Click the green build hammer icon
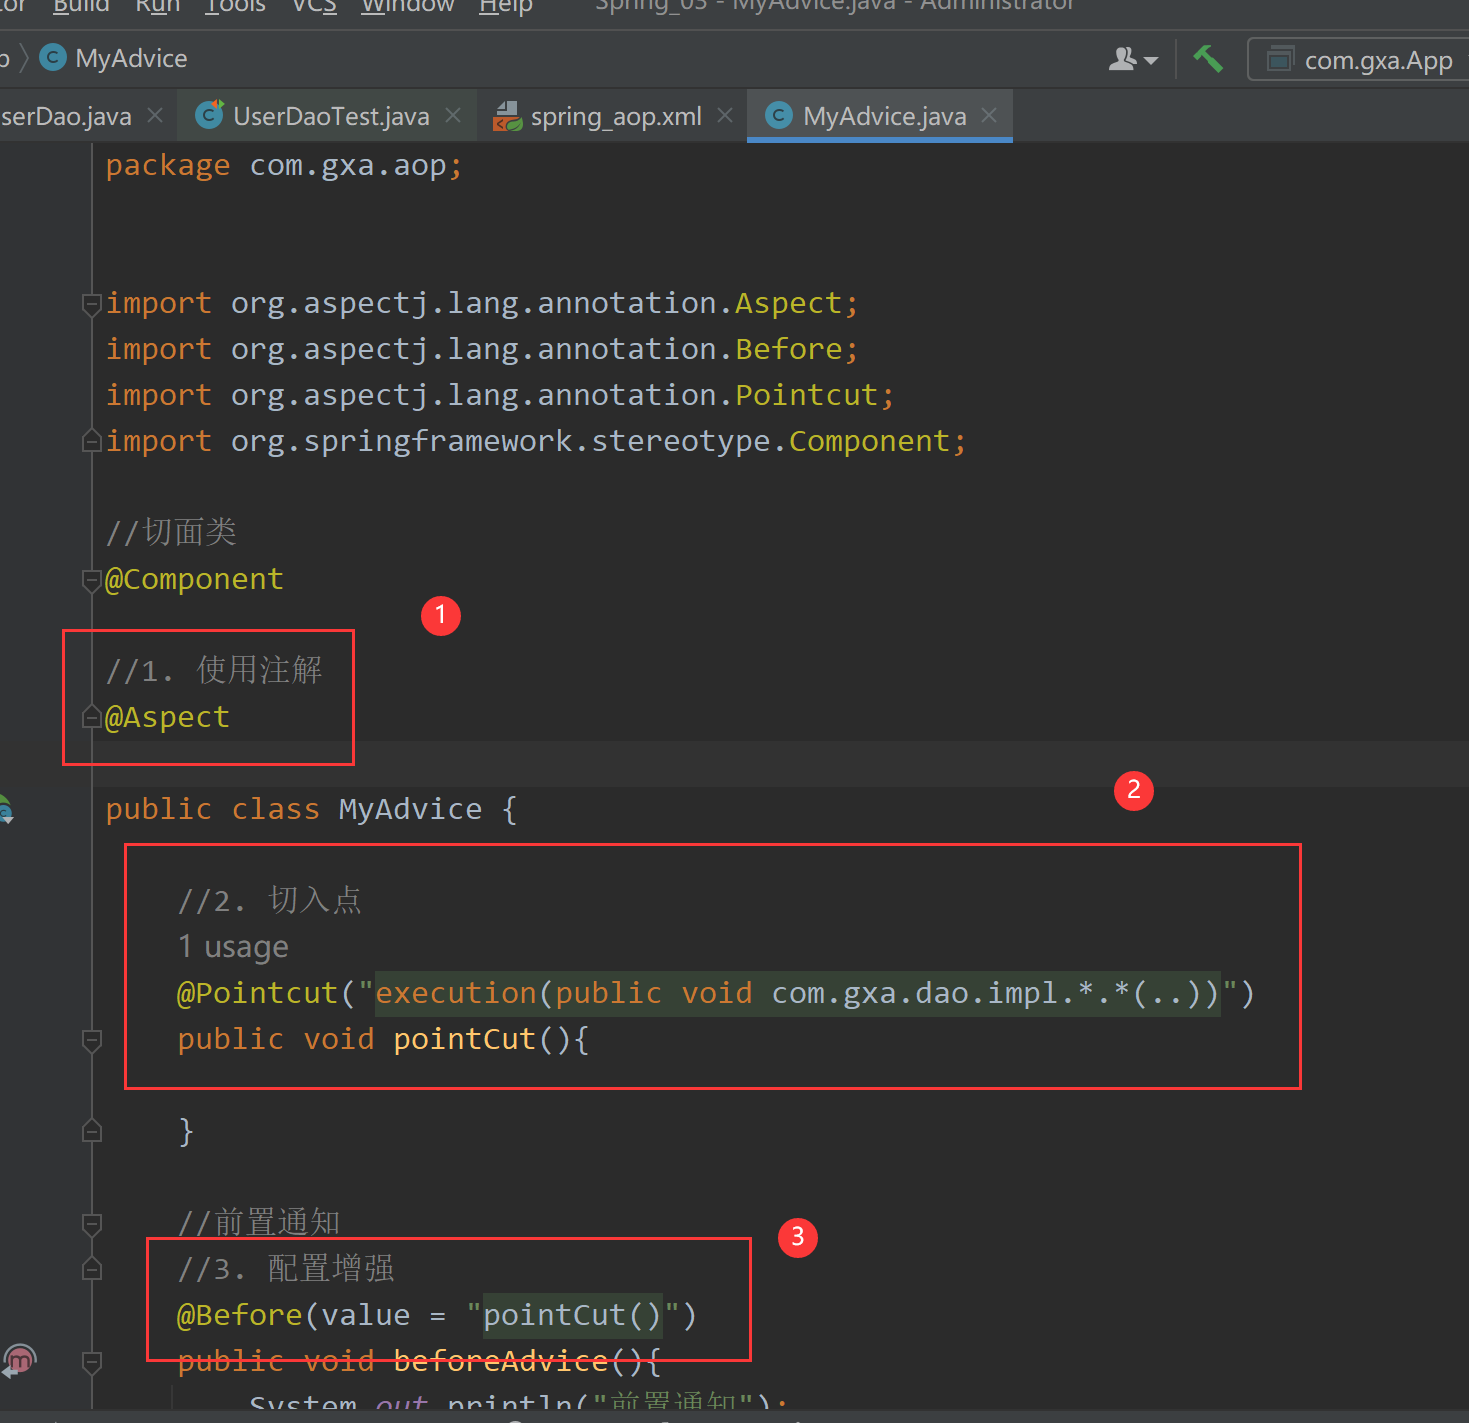The image size is (1469, 1423). tap(1207, 58)
